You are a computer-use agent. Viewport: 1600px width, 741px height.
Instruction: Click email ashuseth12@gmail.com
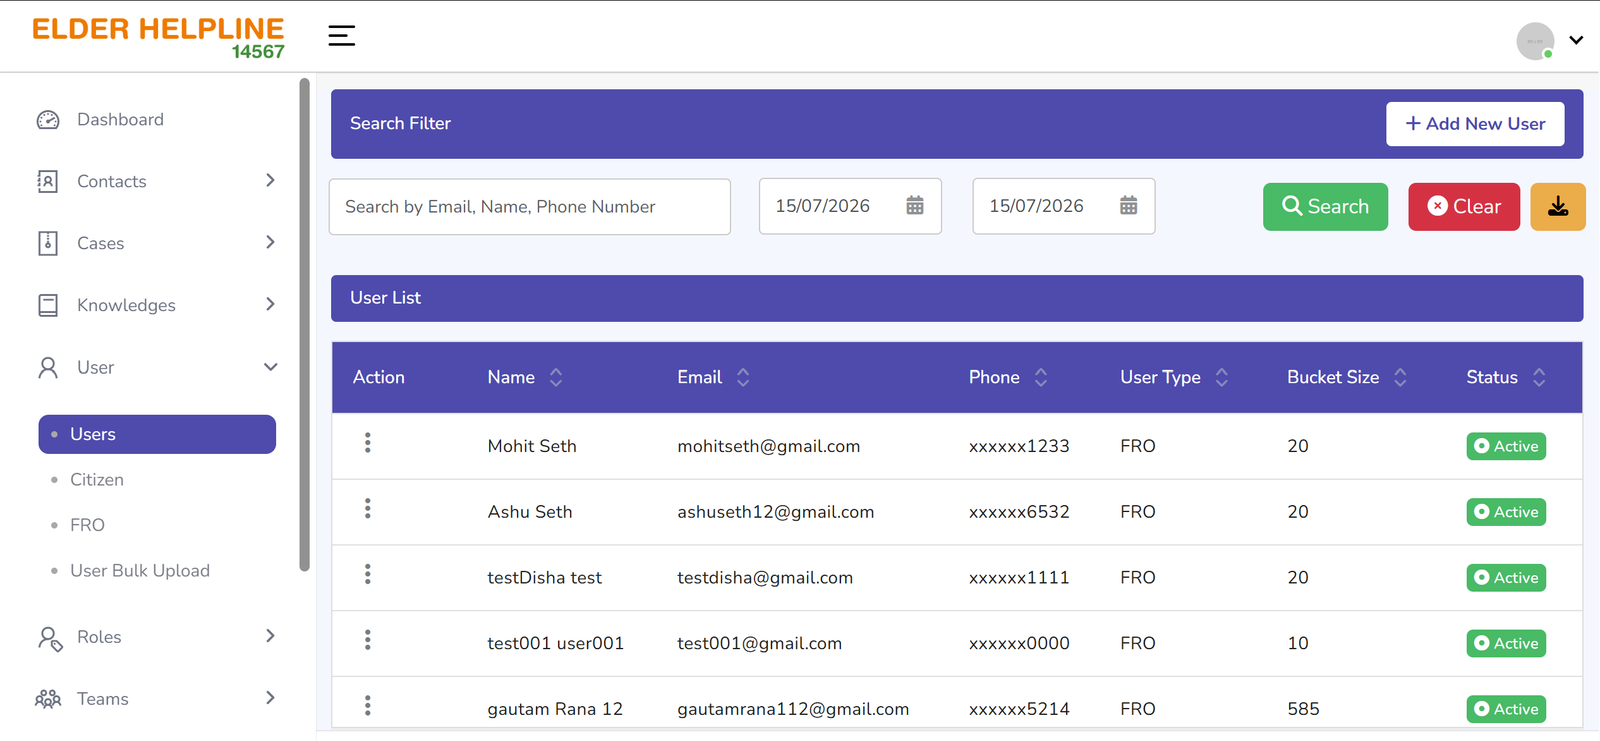pyautogui.click(x=776, y=512)
